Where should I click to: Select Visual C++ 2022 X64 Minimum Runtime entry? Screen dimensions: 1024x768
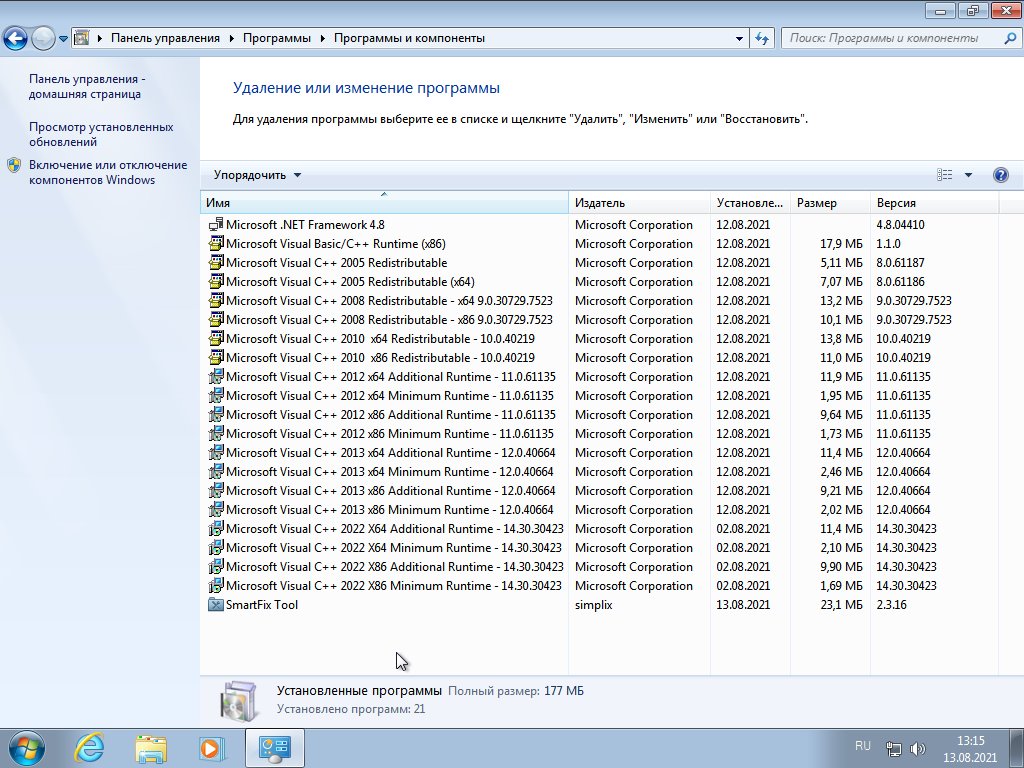pyautogui.click(x=394, y=547)
